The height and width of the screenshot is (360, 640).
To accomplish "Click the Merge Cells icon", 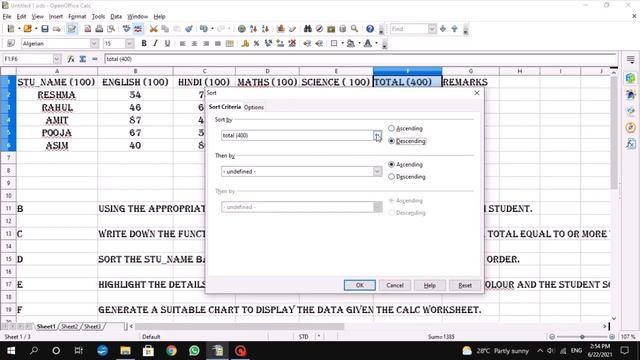I will 230,43.
